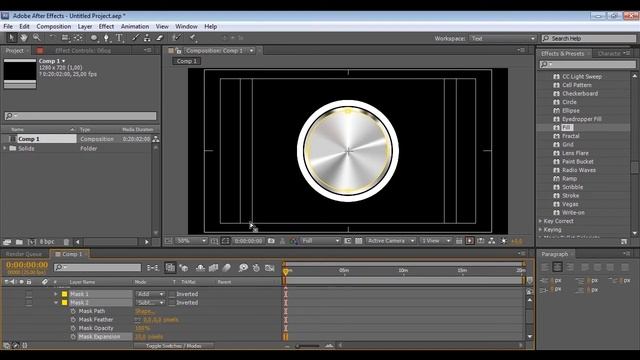Image resolution: width=640 pixels, height=360 pixels.
Task: Toggle the Mask Expansion stopwatch
Action: (x=73, y=337)
